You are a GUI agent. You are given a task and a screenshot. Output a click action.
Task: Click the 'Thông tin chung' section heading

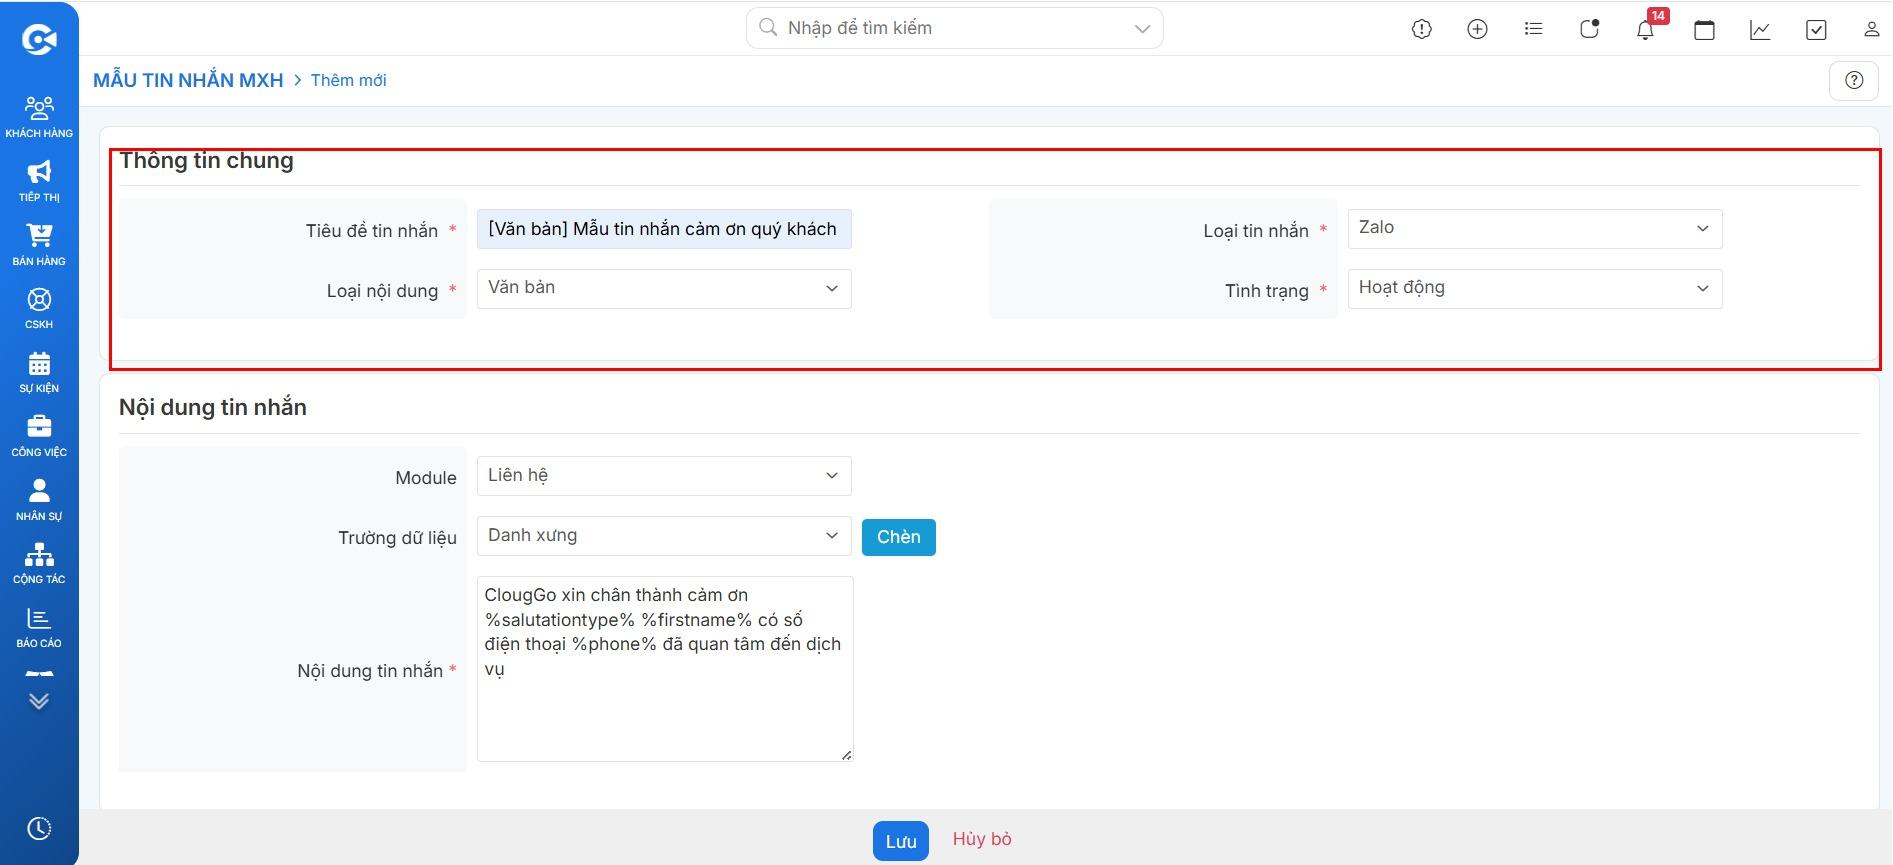click(x=207, y=161)
